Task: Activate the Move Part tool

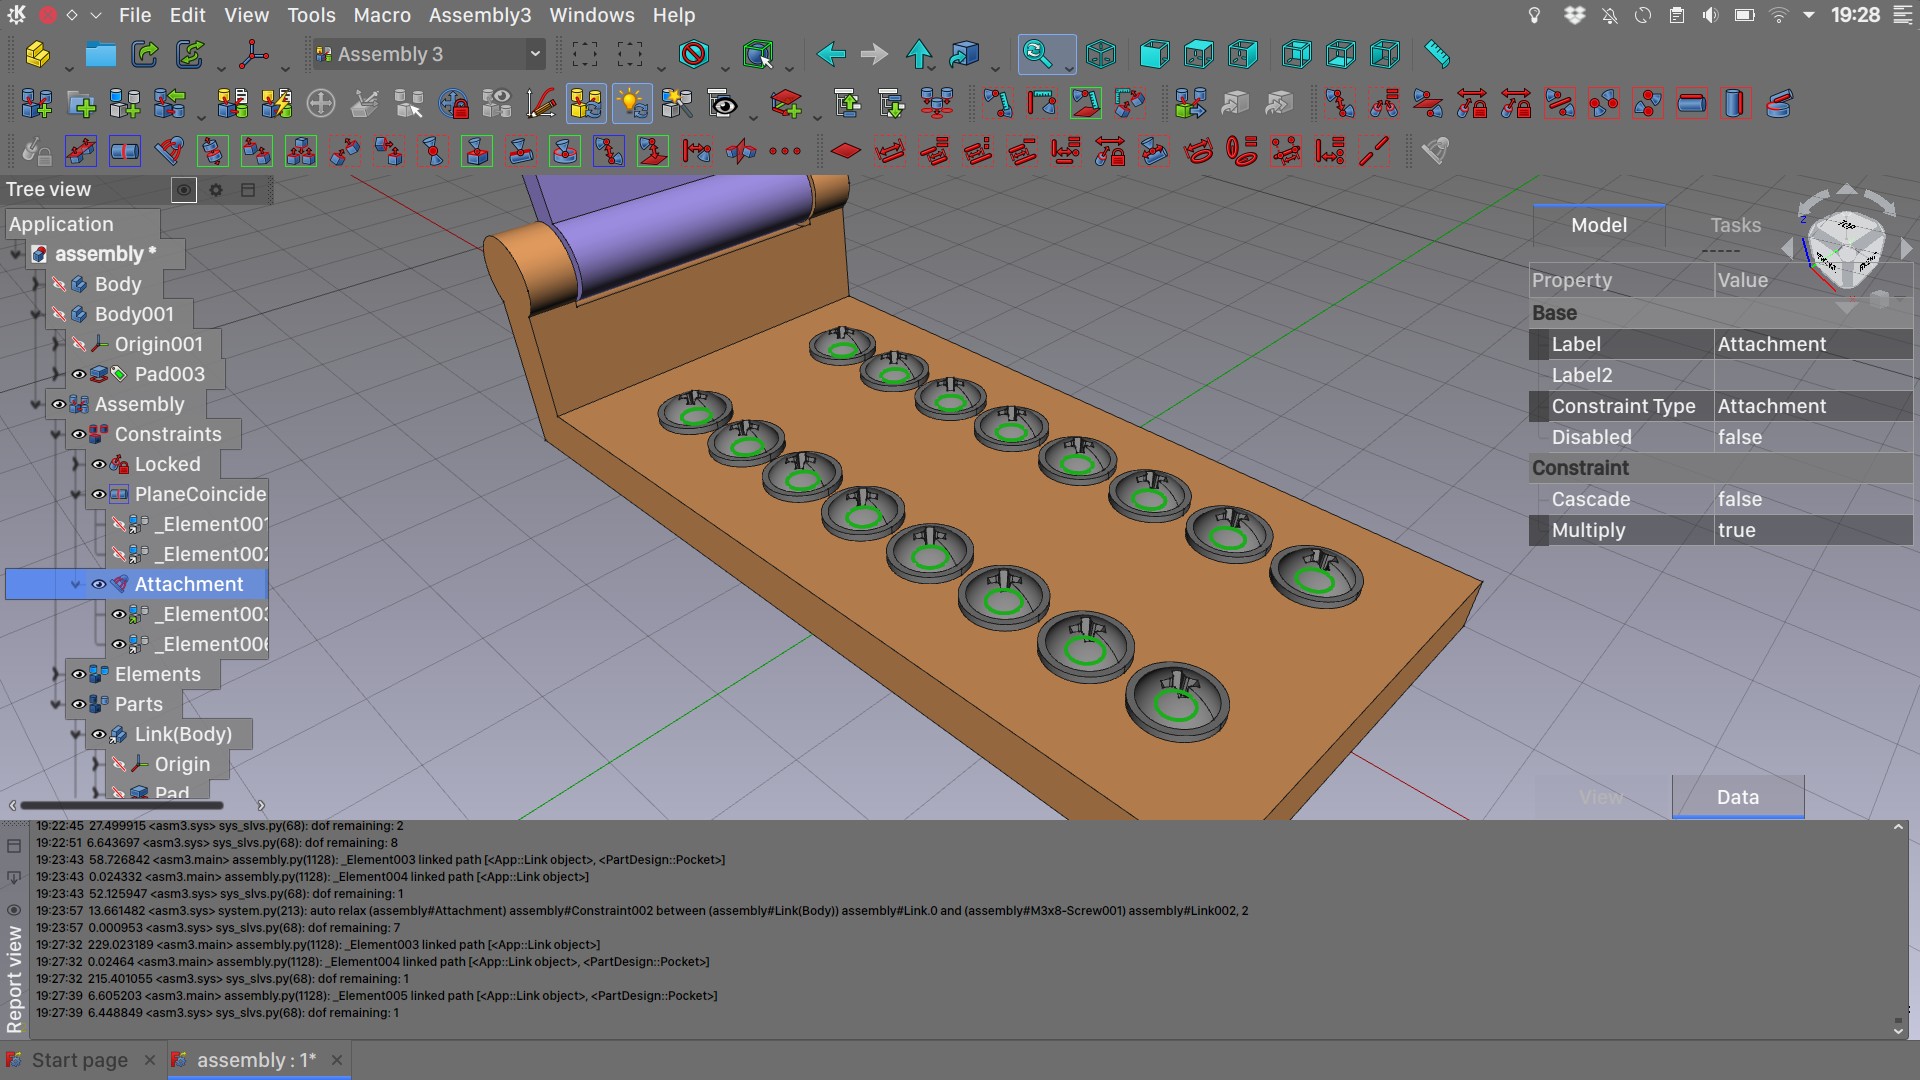Action: (x=321, y=102)
